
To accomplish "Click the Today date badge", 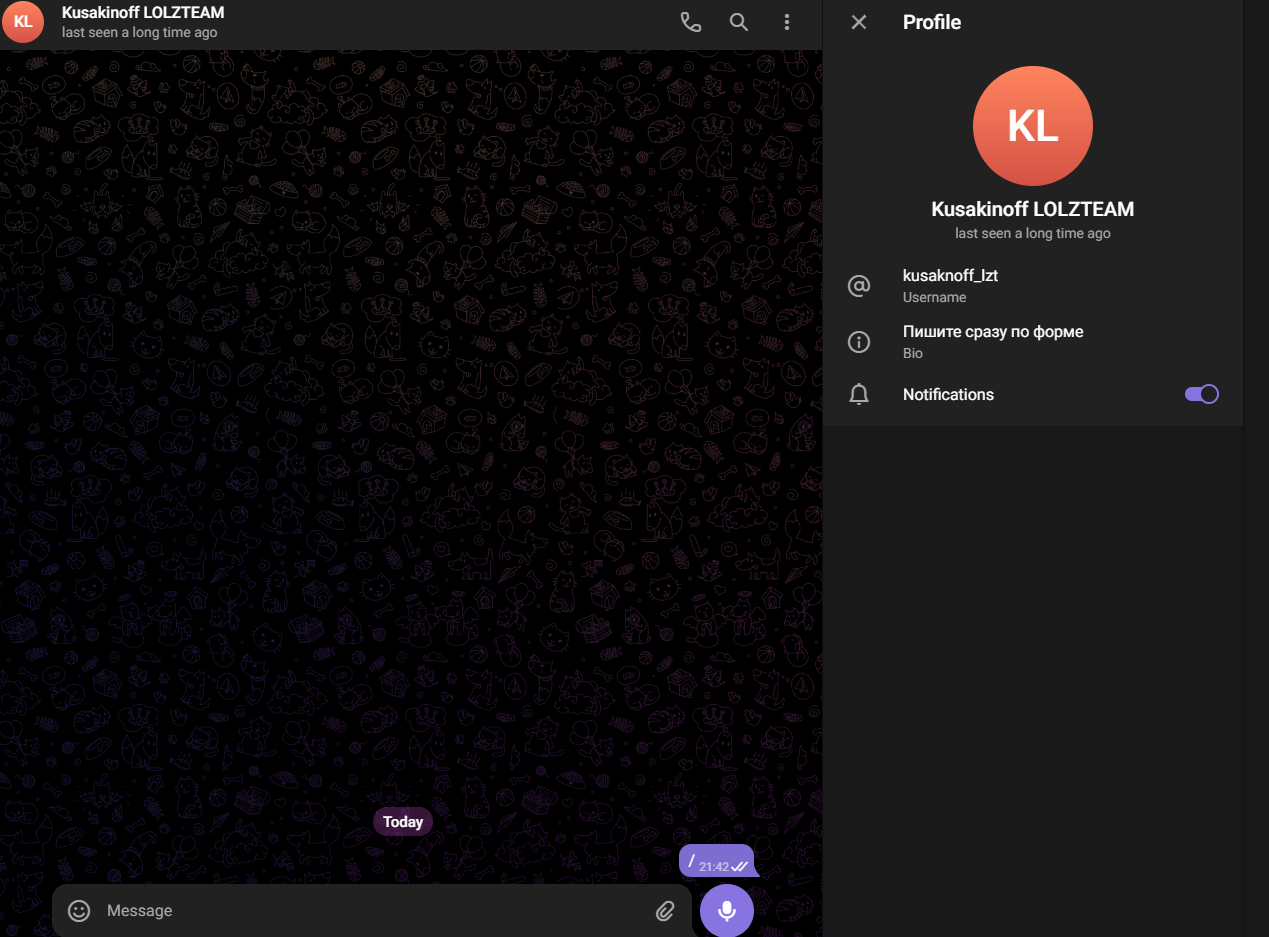I will point(403,822).
